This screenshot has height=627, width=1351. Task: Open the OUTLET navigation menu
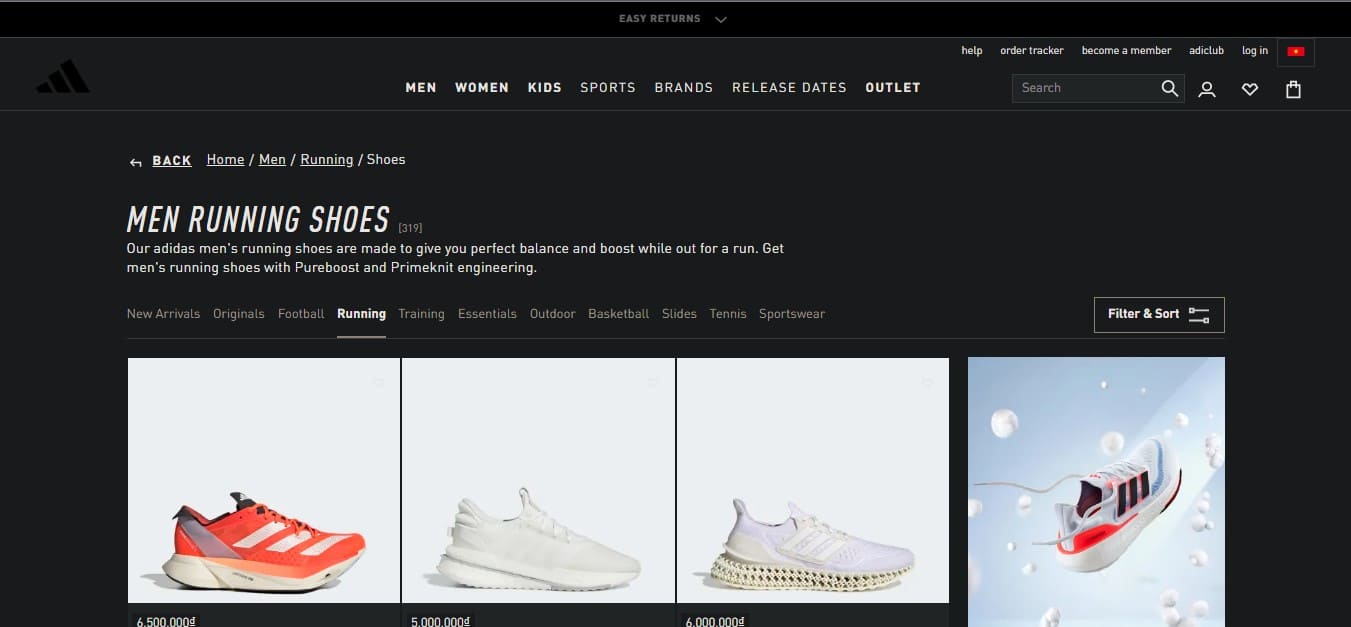892,88
